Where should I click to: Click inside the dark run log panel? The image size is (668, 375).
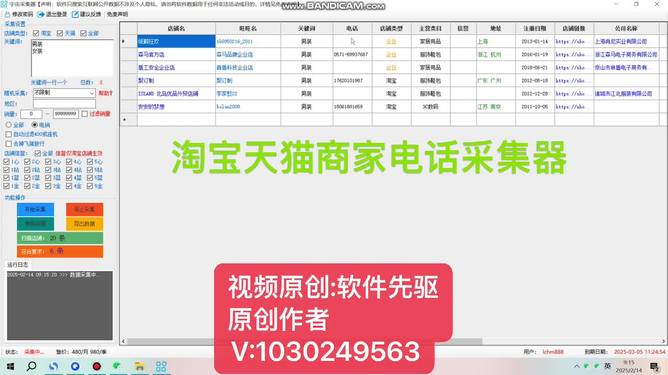(60, 305)
